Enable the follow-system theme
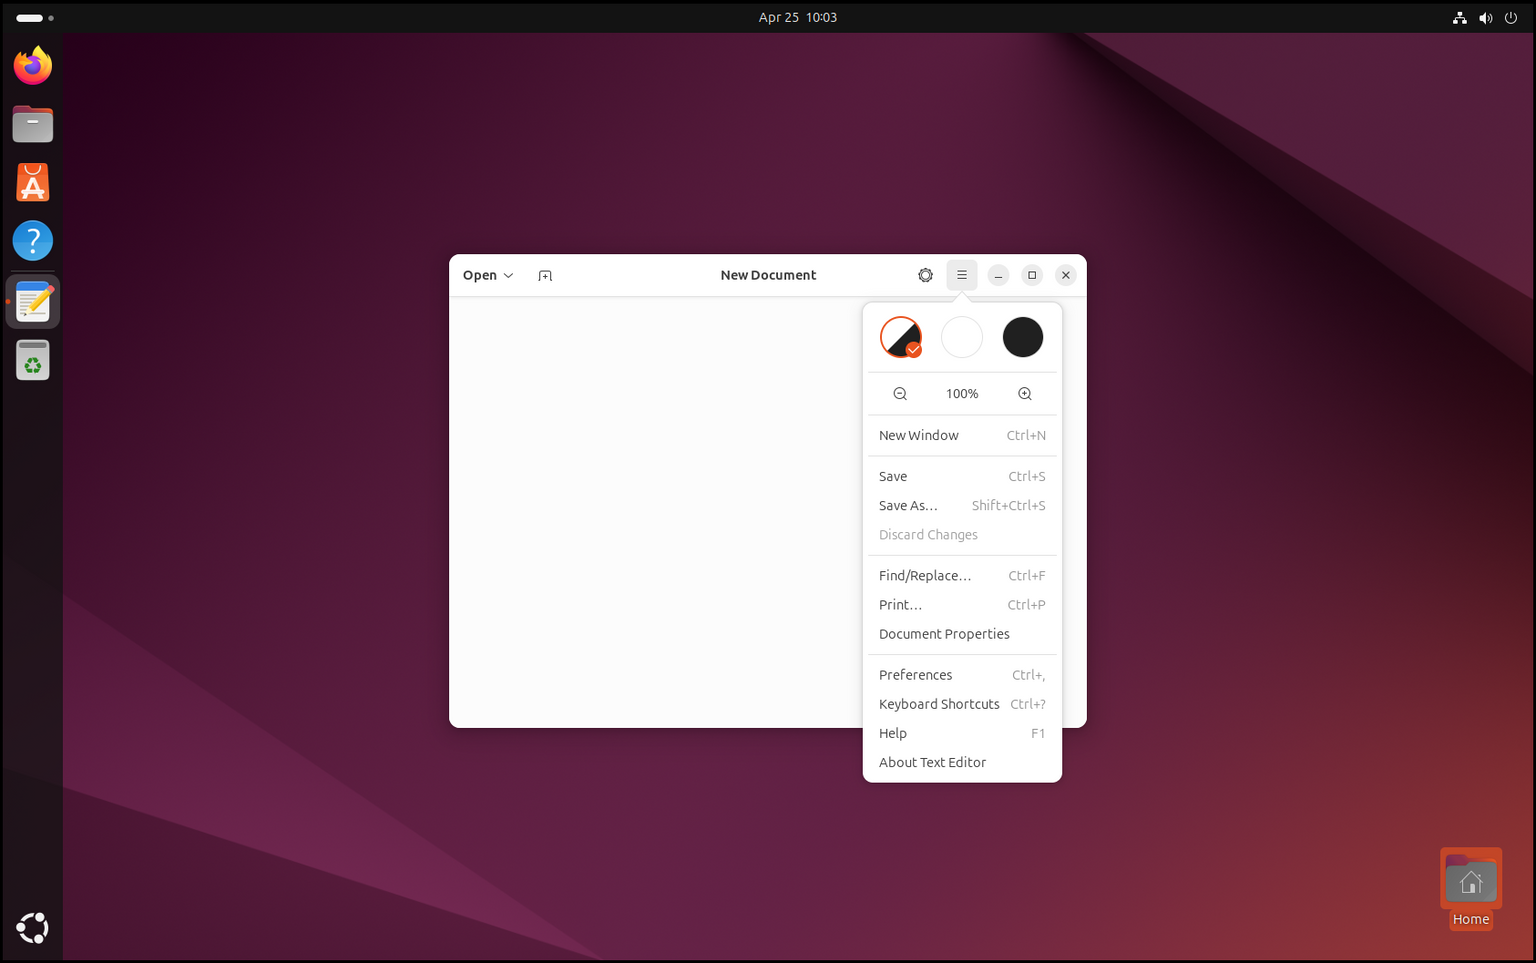This screenshot has height=963, width=1536. coord(900,337)
